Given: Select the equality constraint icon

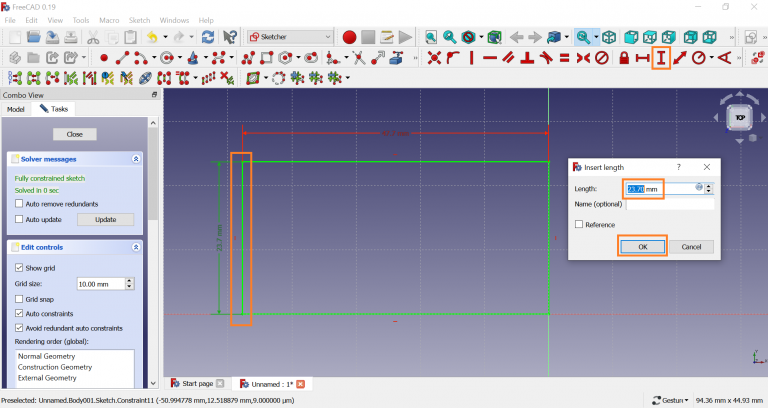Looking at the screenshot, I should pos(564,58).
